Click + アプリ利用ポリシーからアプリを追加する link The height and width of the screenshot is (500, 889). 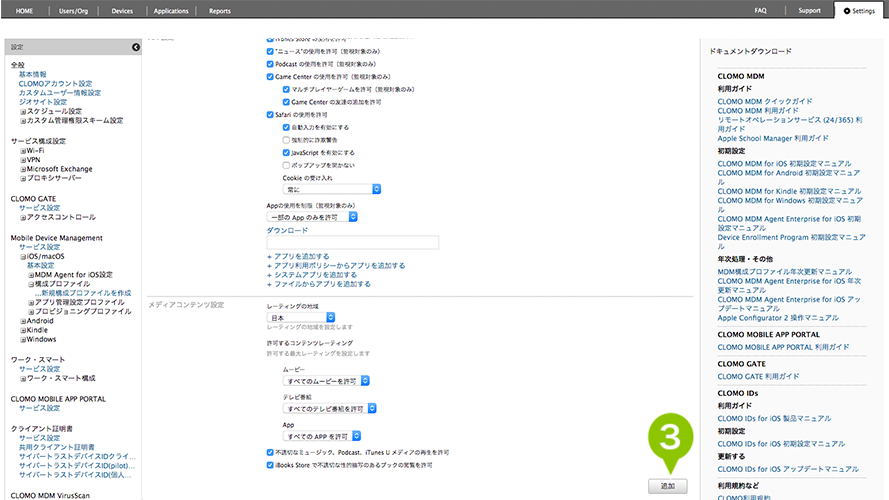tap(336, 265)
